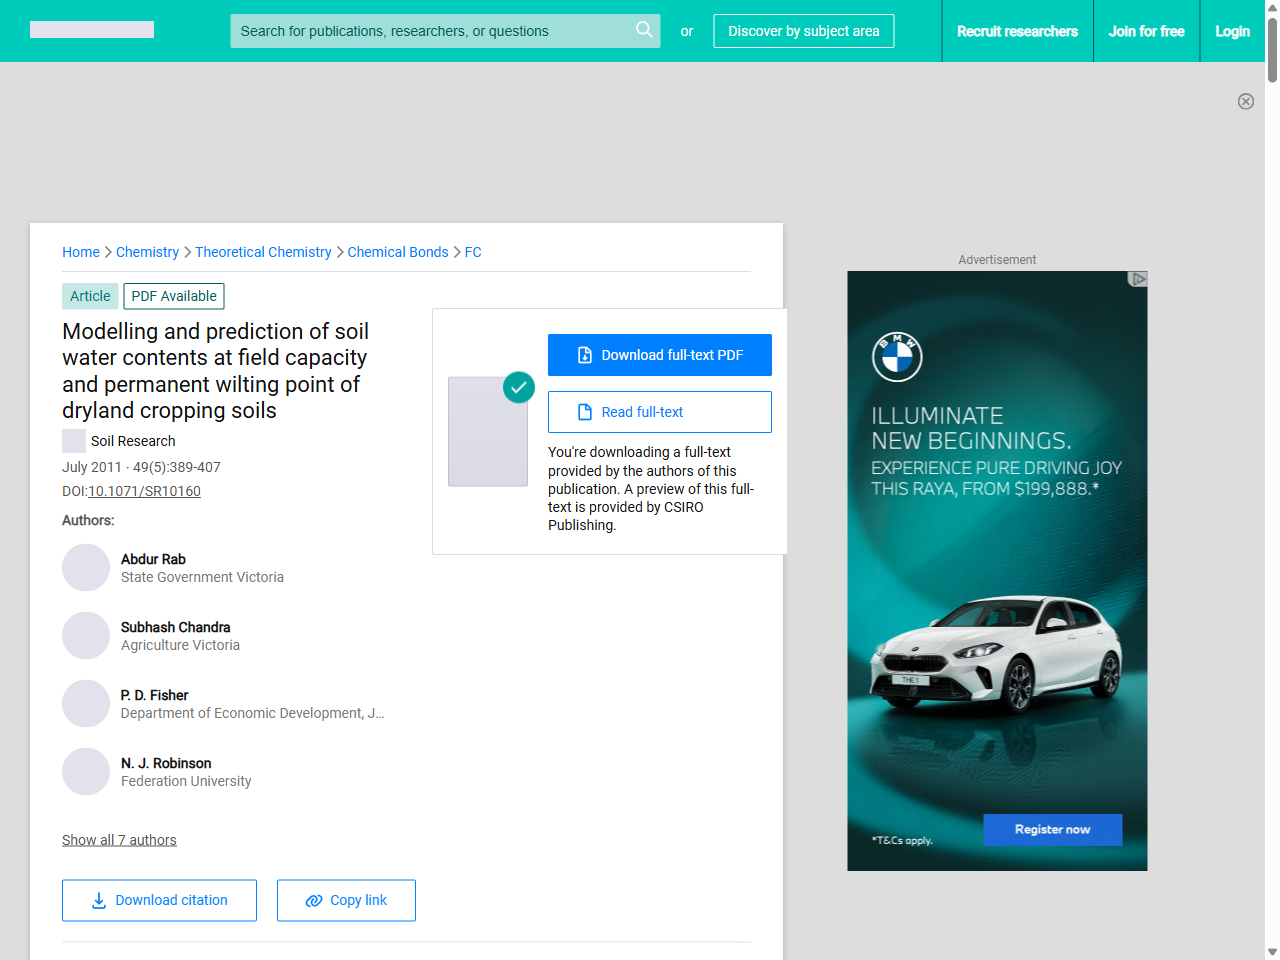This screenshot has height=960, width=1280.
Task: Click the green checkmark badge on the document preview
Action: click(519, 387)
